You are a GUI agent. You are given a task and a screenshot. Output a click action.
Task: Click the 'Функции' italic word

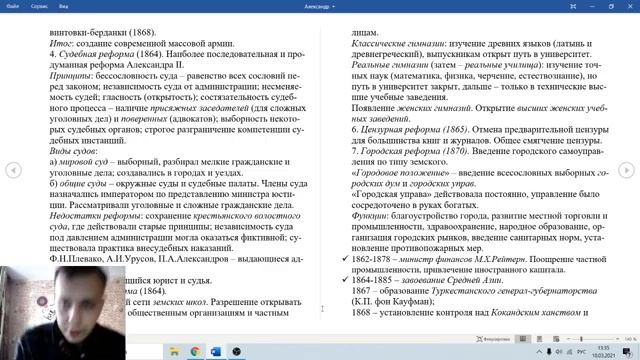369,216
